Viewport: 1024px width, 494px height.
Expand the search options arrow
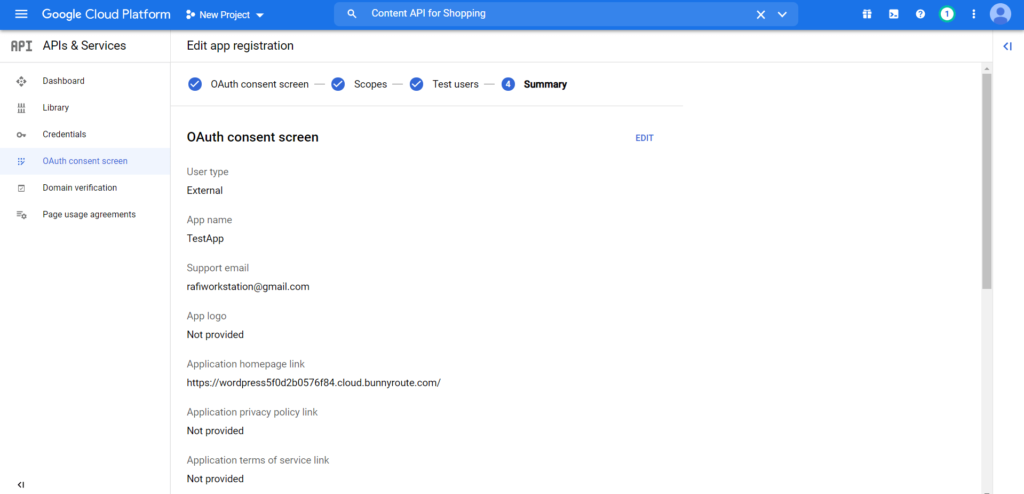click(782, 14)
